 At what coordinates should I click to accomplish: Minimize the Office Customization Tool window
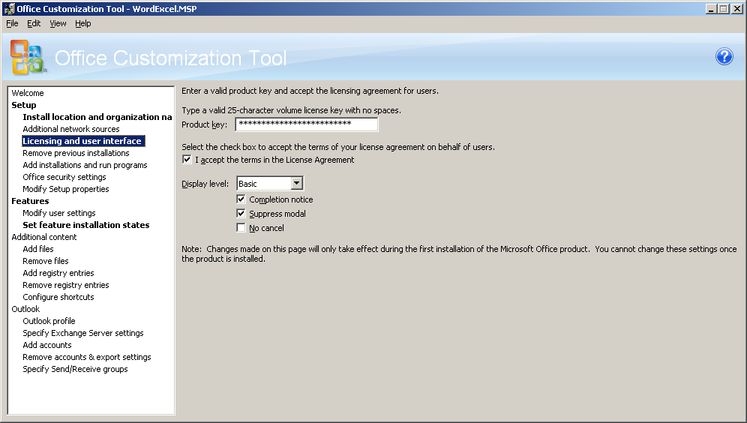(711, 8)
